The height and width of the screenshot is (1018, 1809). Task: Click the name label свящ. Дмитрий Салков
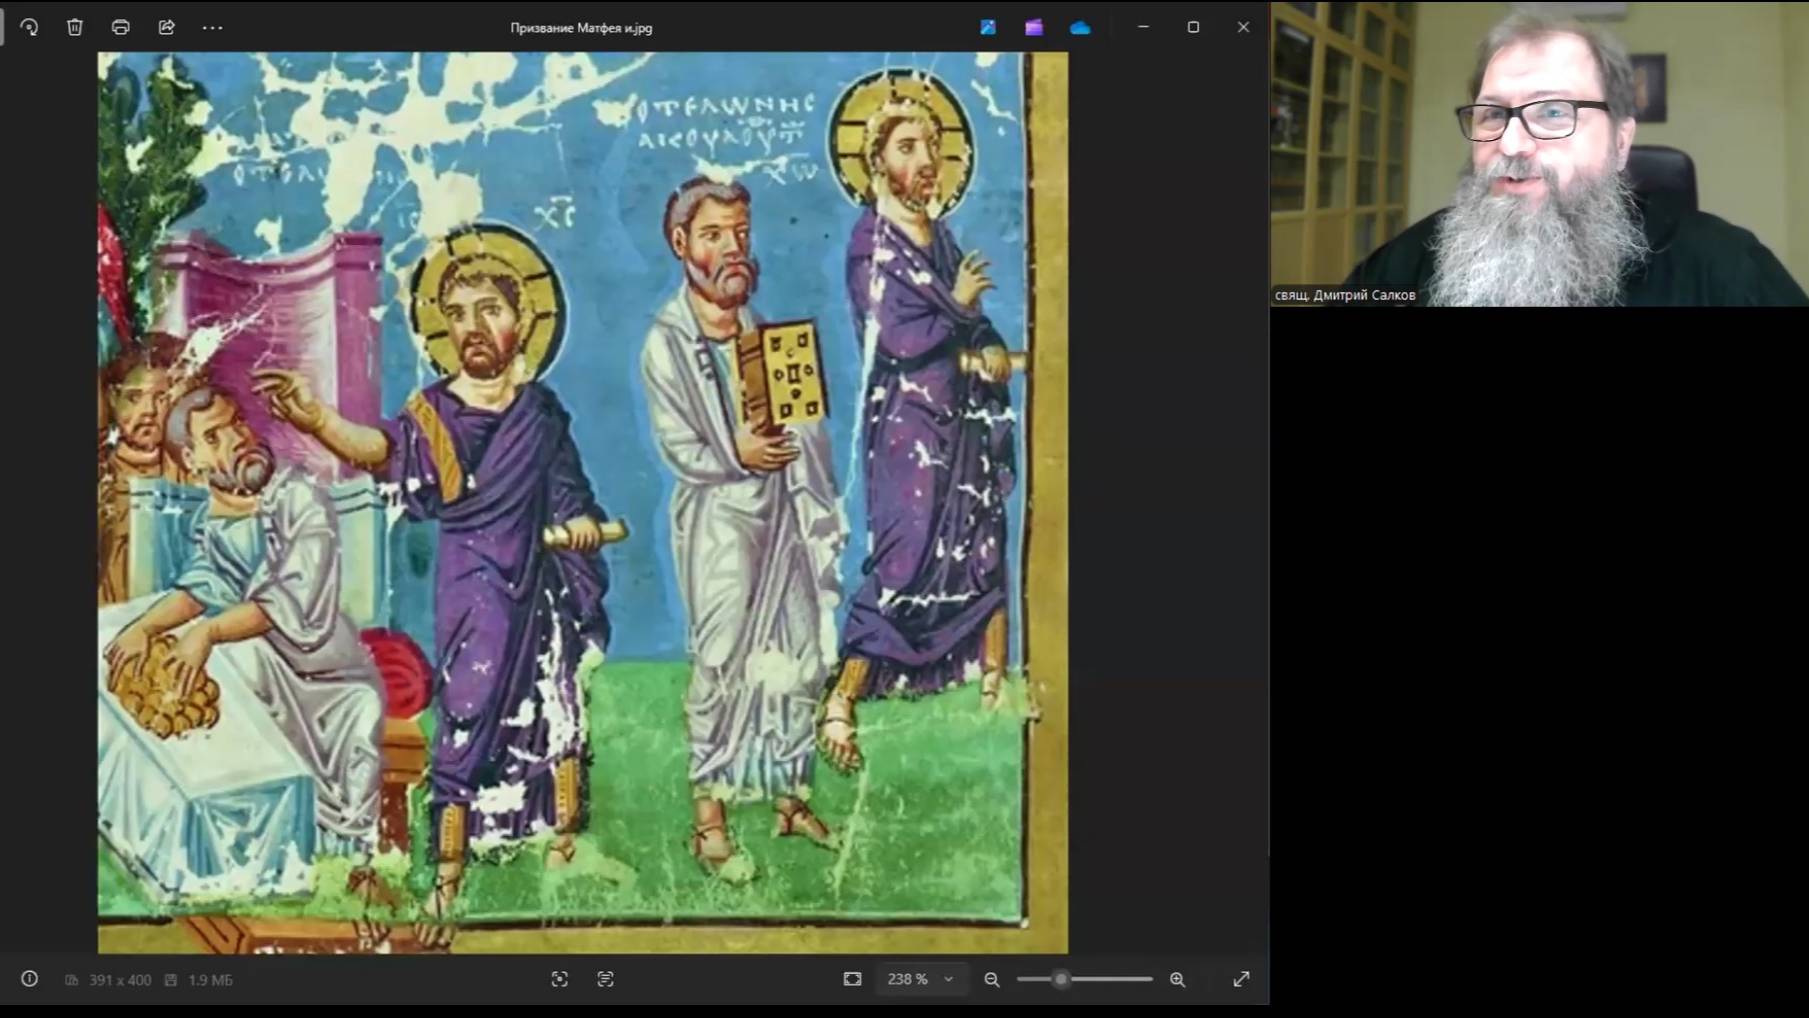click(1345, 295)
